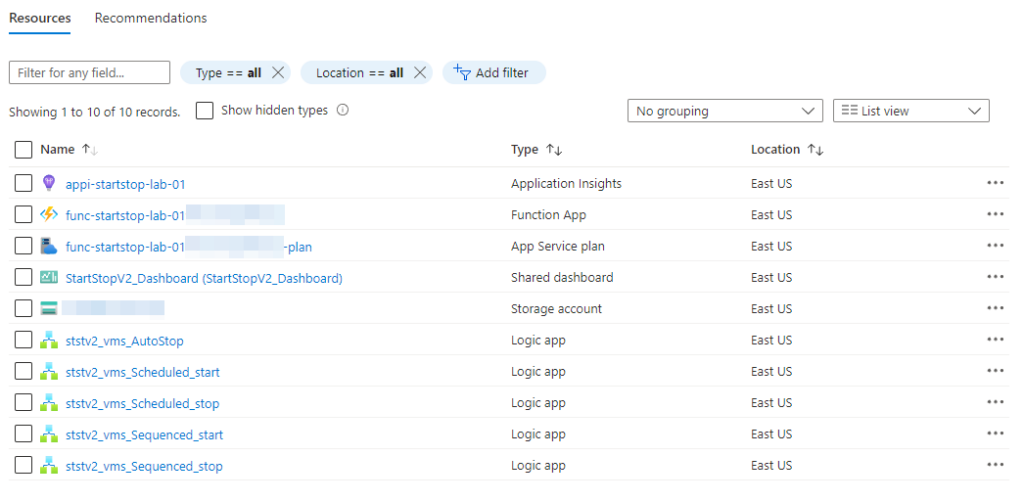Select the StartStopV2_Dashboard row checkbox
The width and height of the screenshot is (1024, 502).
pos(23,277)
